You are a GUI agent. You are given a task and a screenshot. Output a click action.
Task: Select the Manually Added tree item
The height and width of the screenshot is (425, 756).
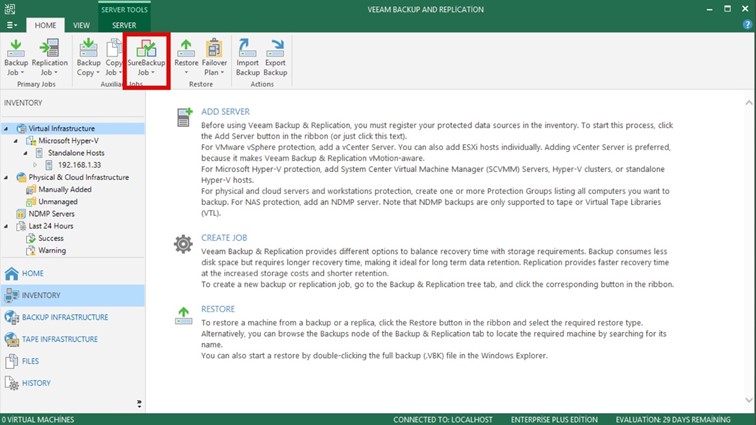[x=65, y=190]
